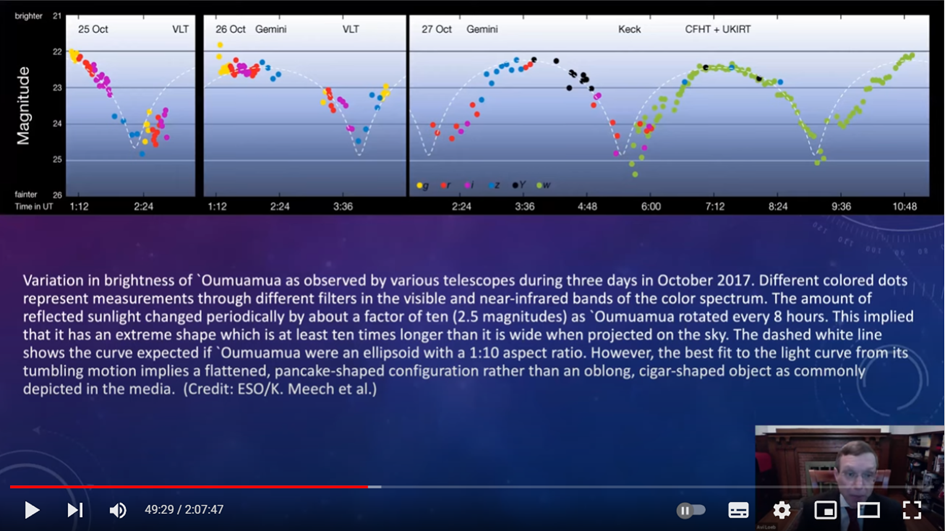Click the yellow g filter legend dot
This screenshot has width=945, height=531.
(419, 186)
